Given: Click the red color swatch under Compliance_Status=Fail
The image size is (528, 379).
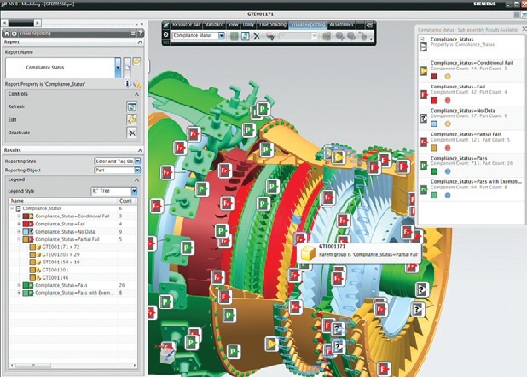Looking at the screenshot, I should coord(434,100).
